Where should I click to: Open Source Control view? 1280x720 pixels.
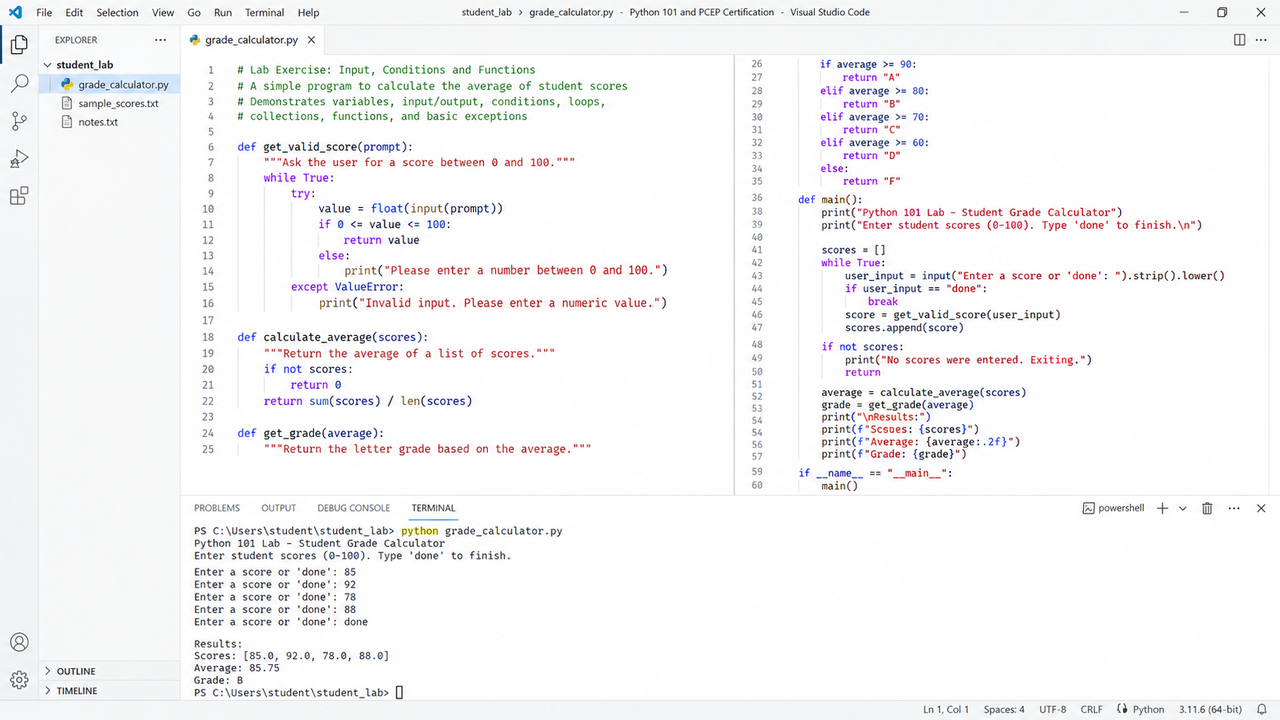point(19,121)
